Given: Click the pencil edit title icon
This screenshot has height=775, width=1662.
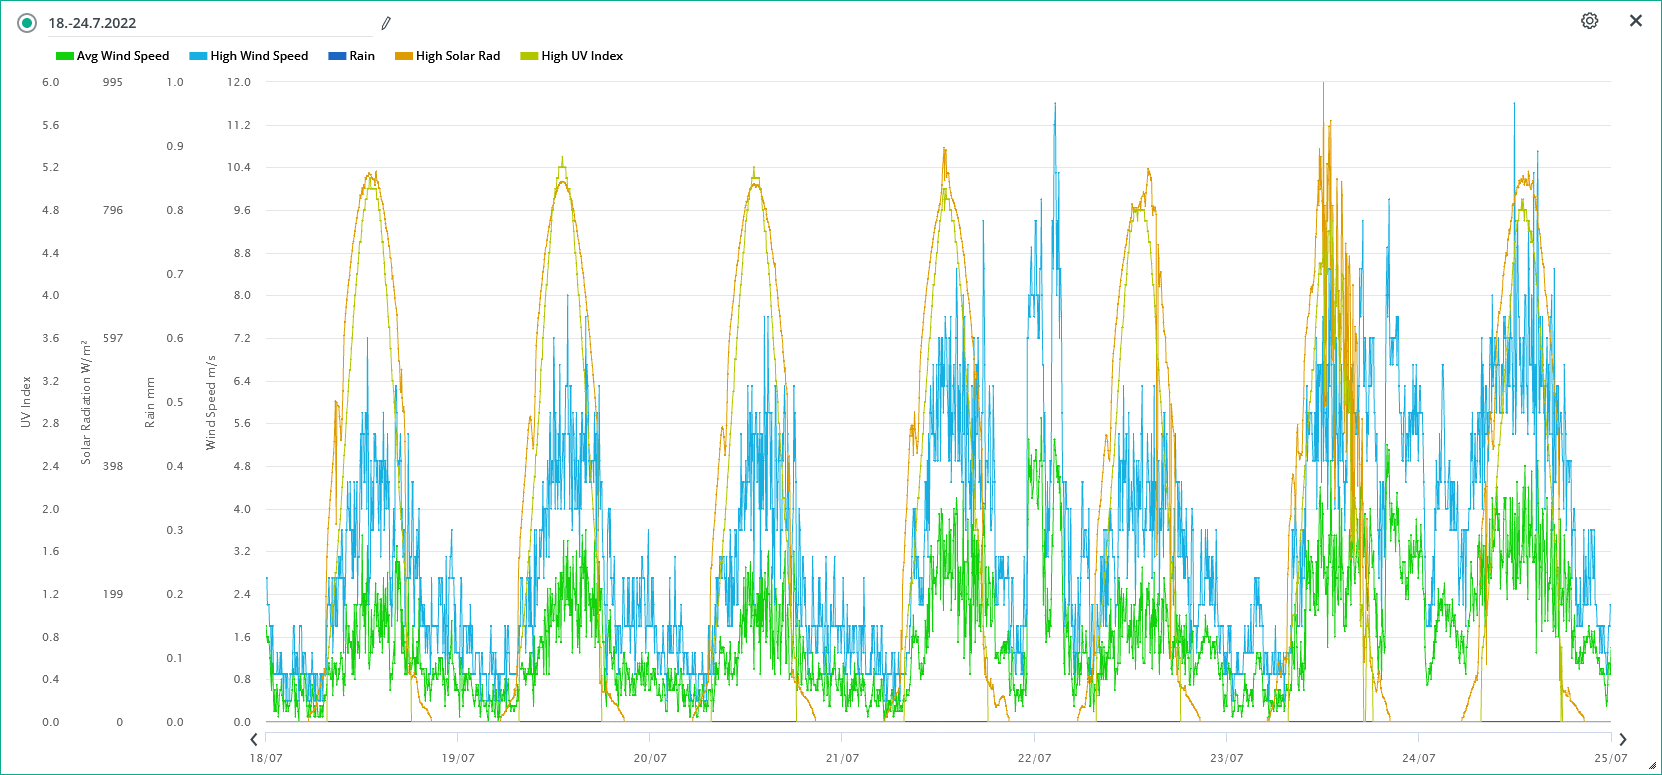Looking at the screenshot, I should point(386,23).
